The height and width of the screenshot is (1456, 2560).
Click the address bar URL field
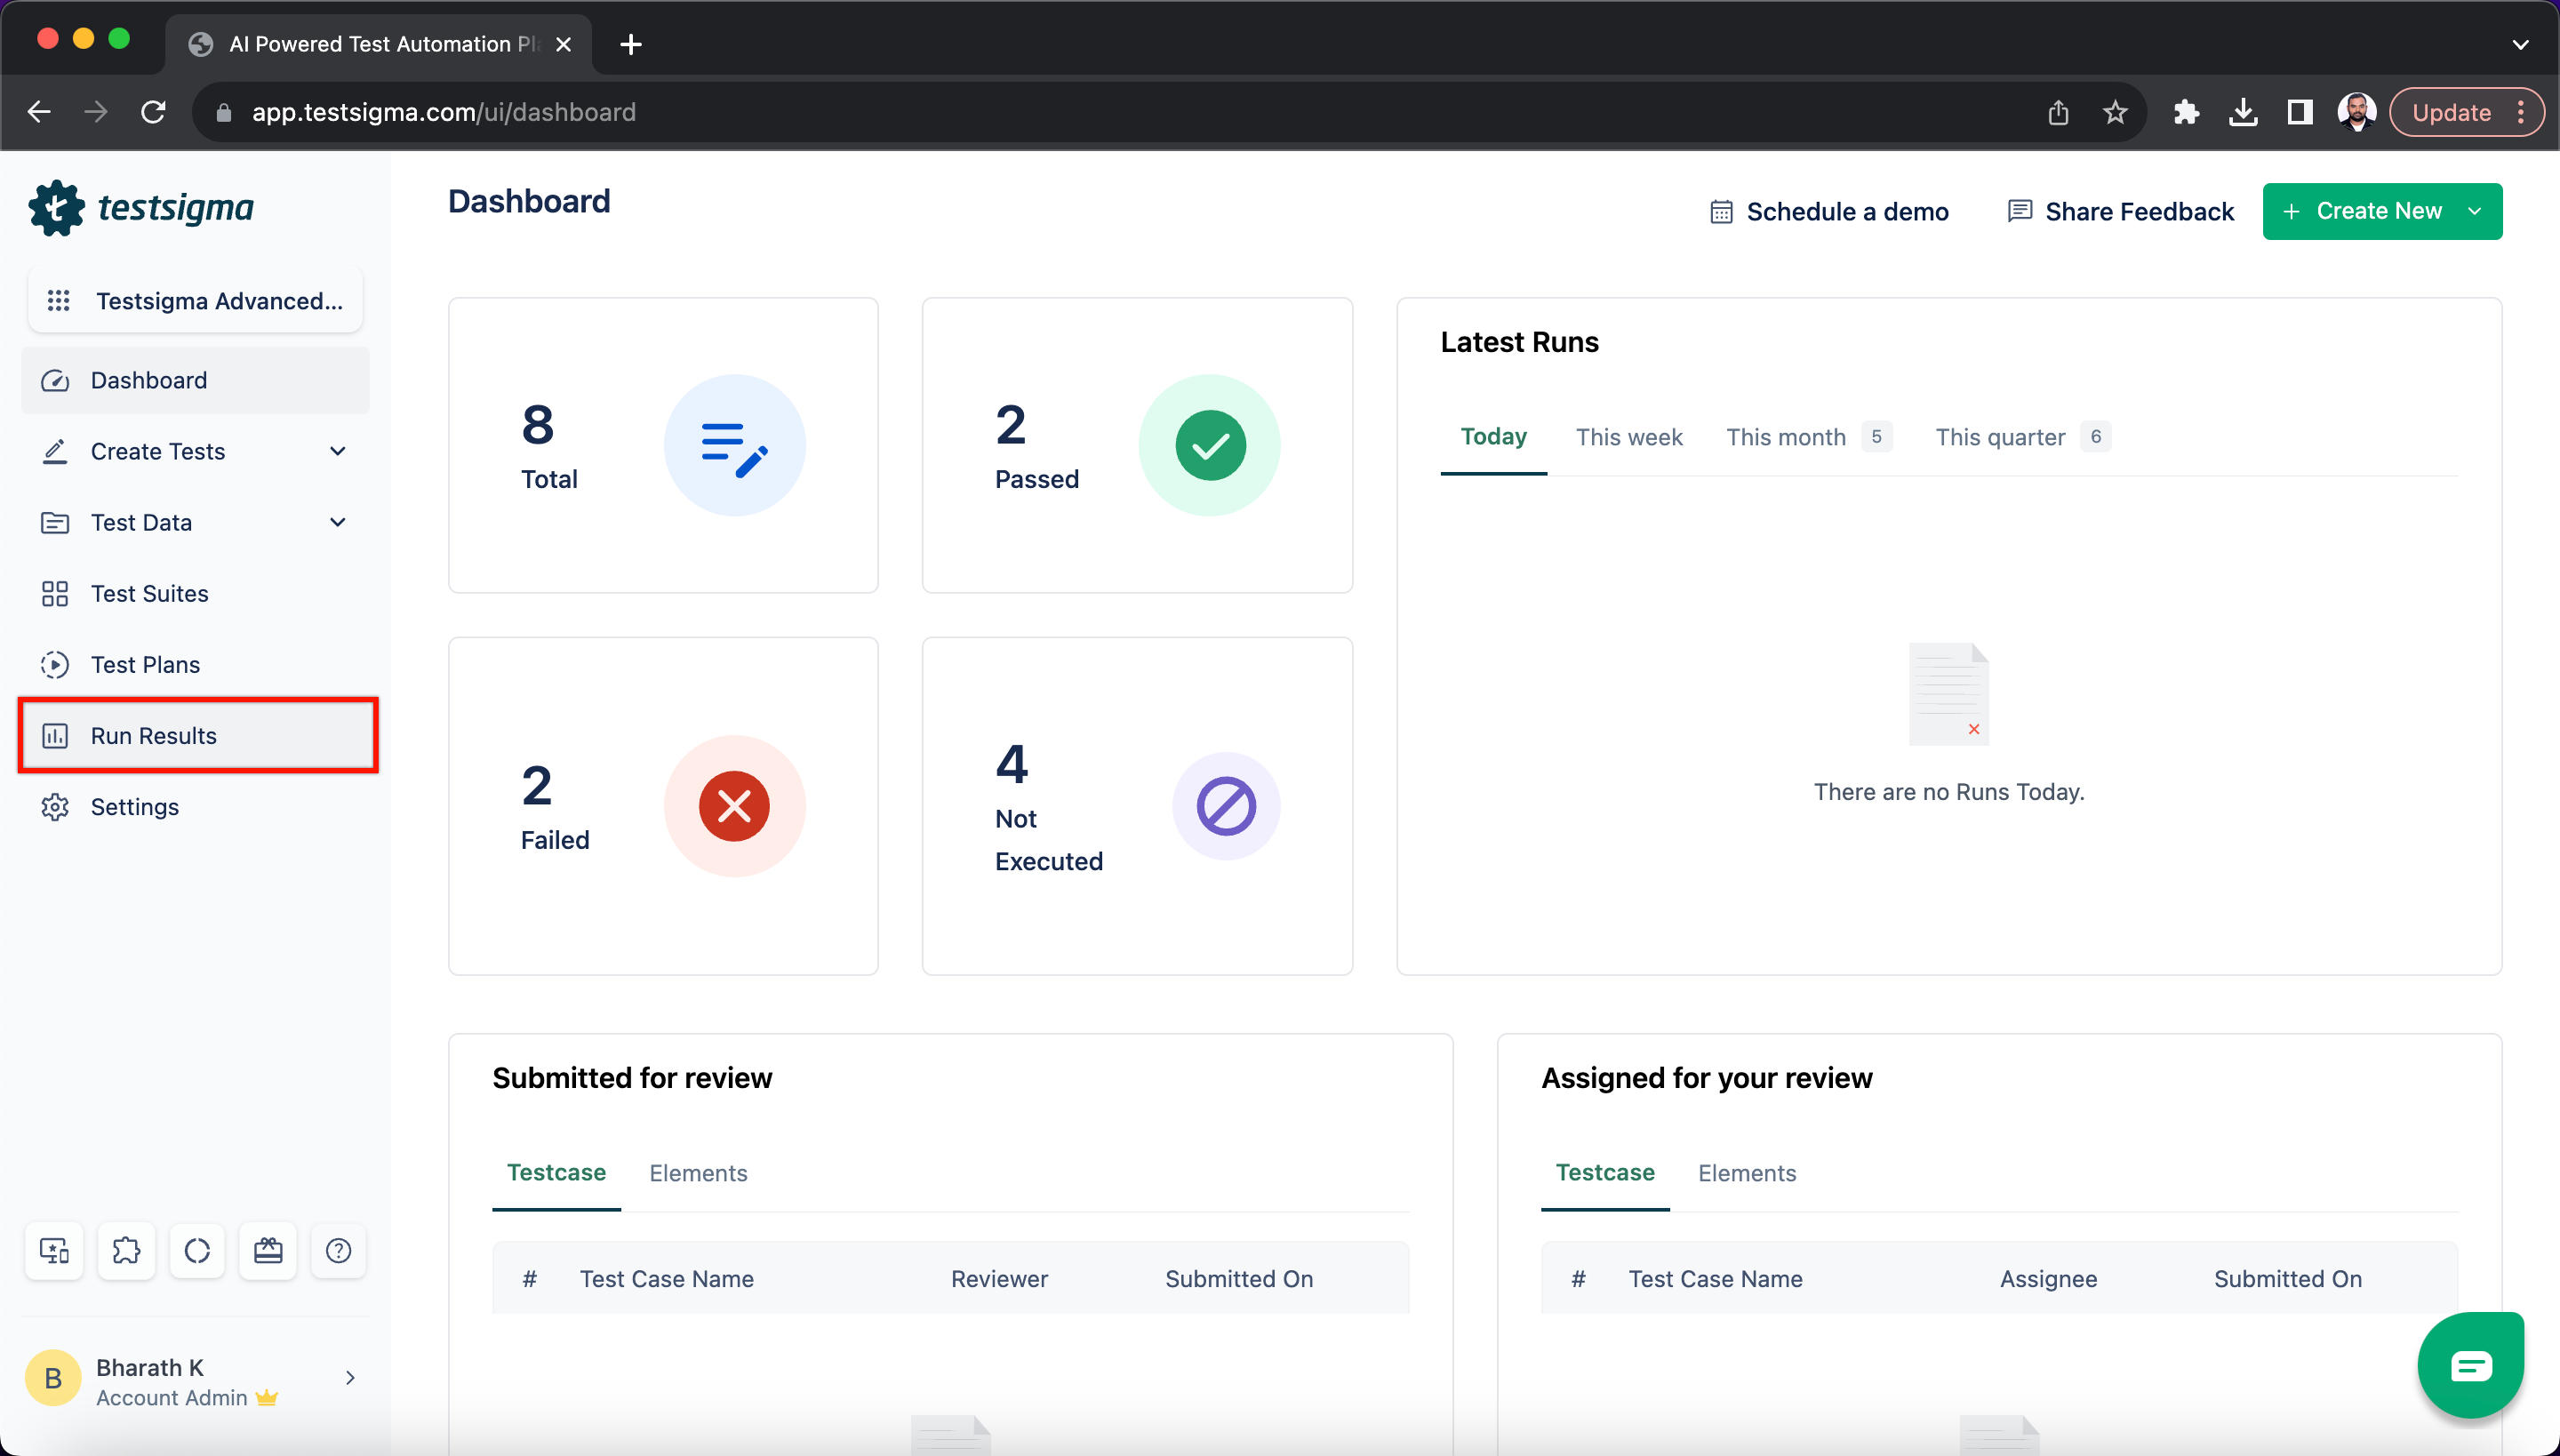pyautogui.click(x=1120, y=112)
